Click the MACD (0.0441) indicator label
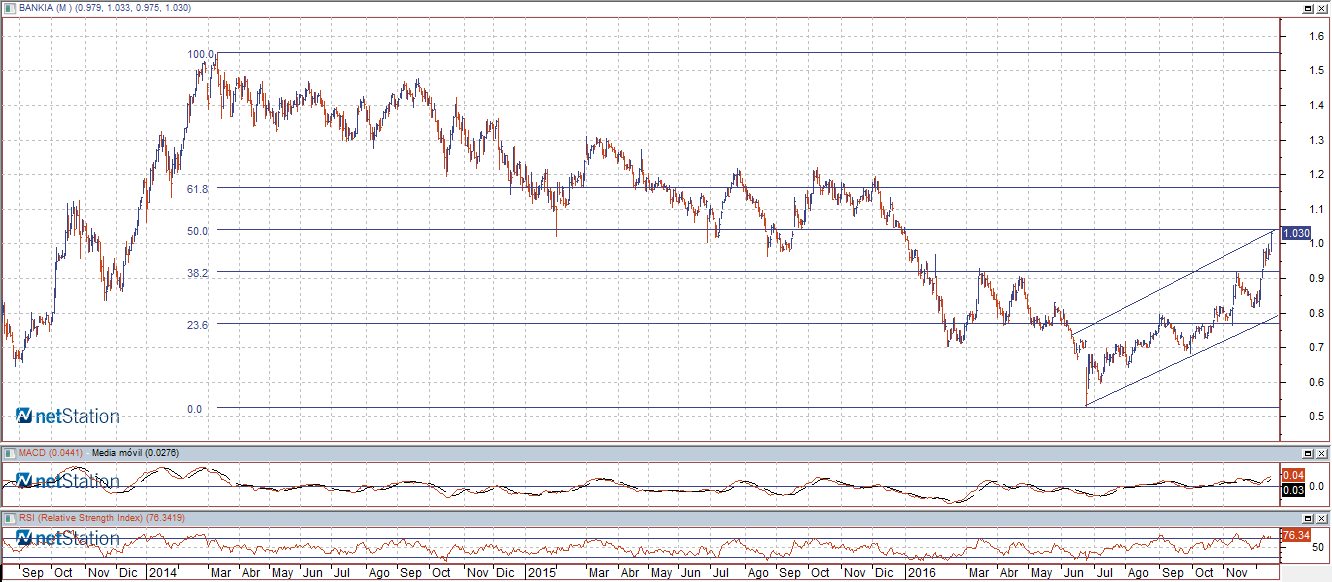The width and height of the screenshot is (1332, 582). click(50, 453)
